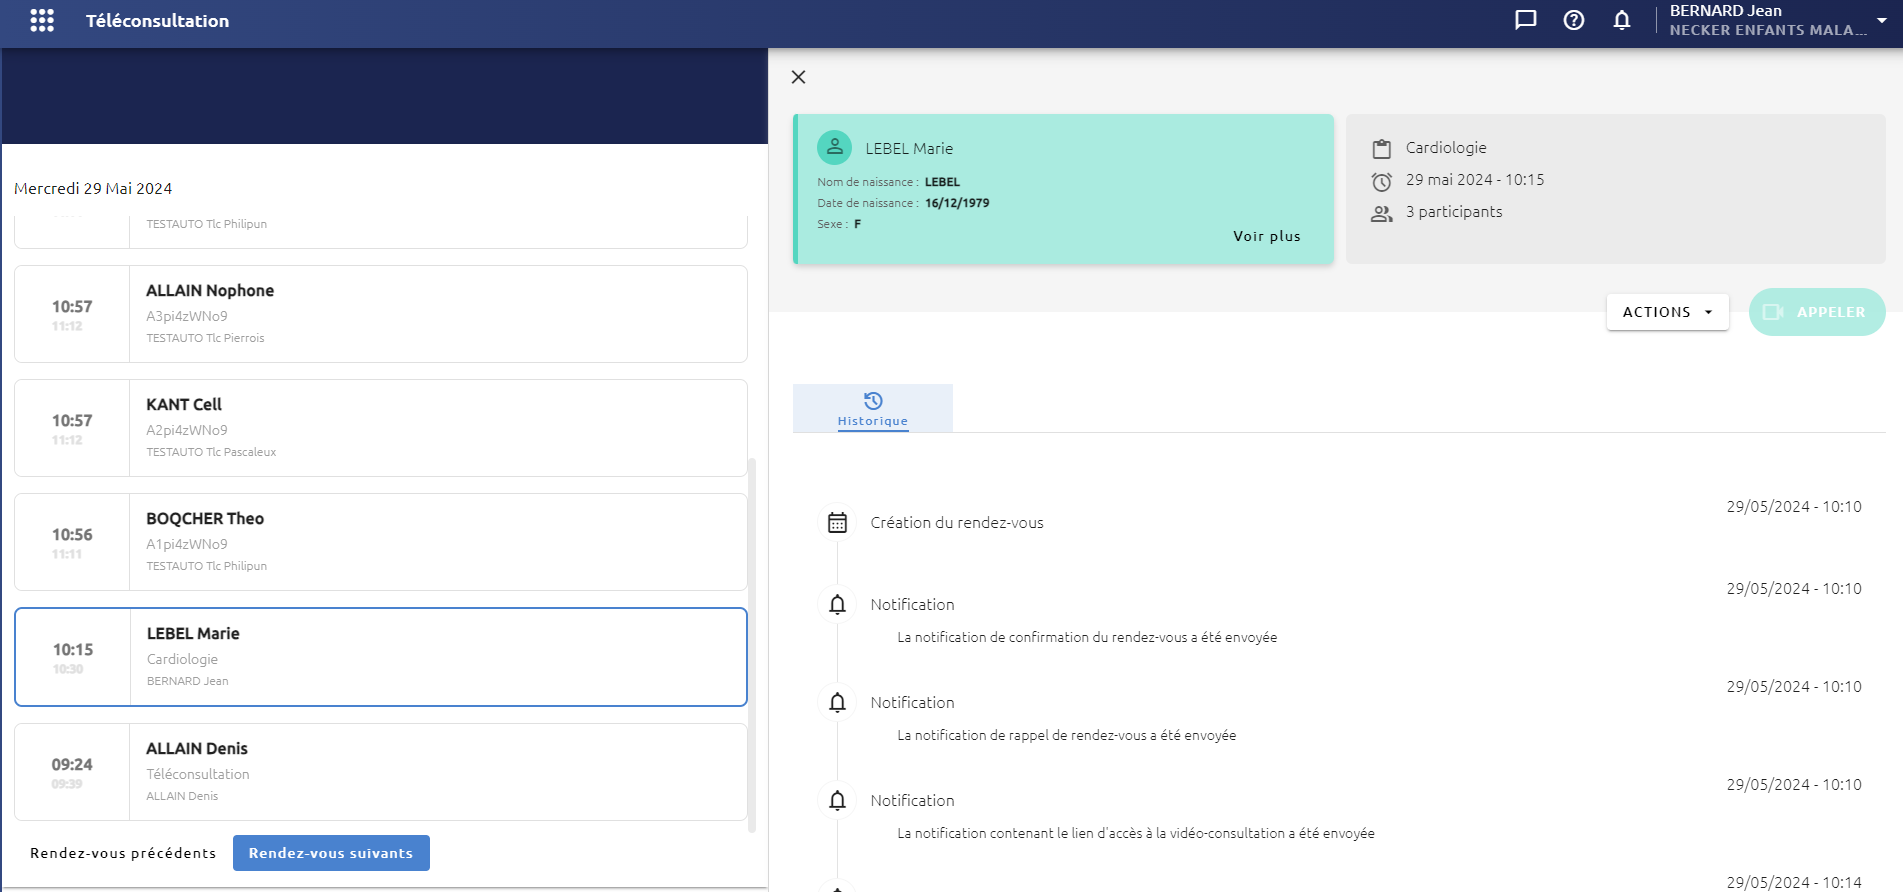1903x892 pixels.
Task: Open the help question mark icon
Action: (x=1574, y=20)
